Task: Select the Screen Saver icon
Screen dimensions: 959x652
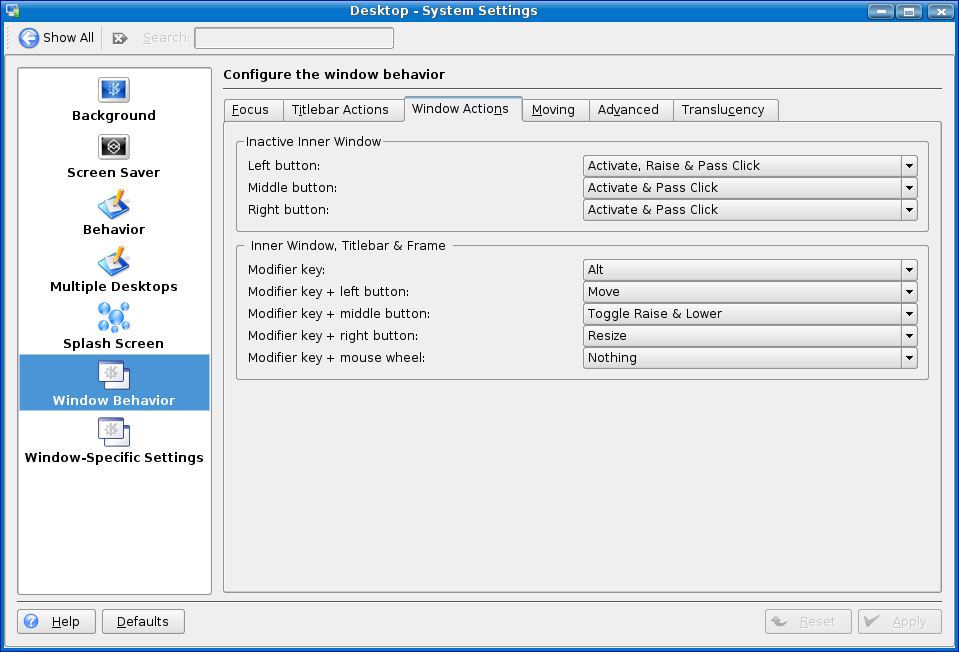Action: [x=113, y=147]
